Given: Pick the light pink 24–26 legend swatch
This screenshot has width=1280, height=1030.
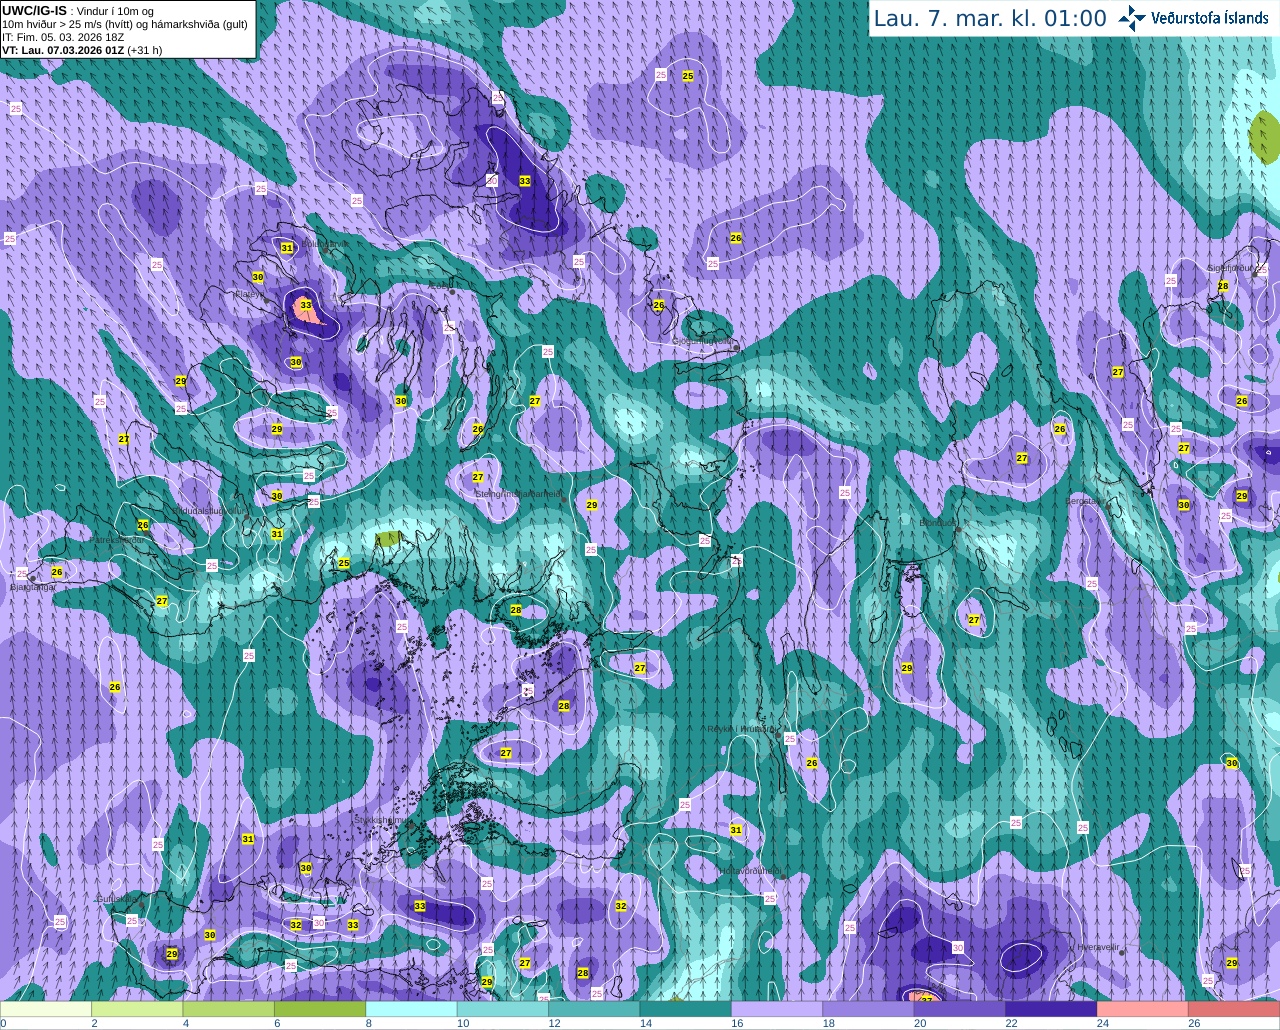Looking at the screenshot, I should click(1143, 1009).
